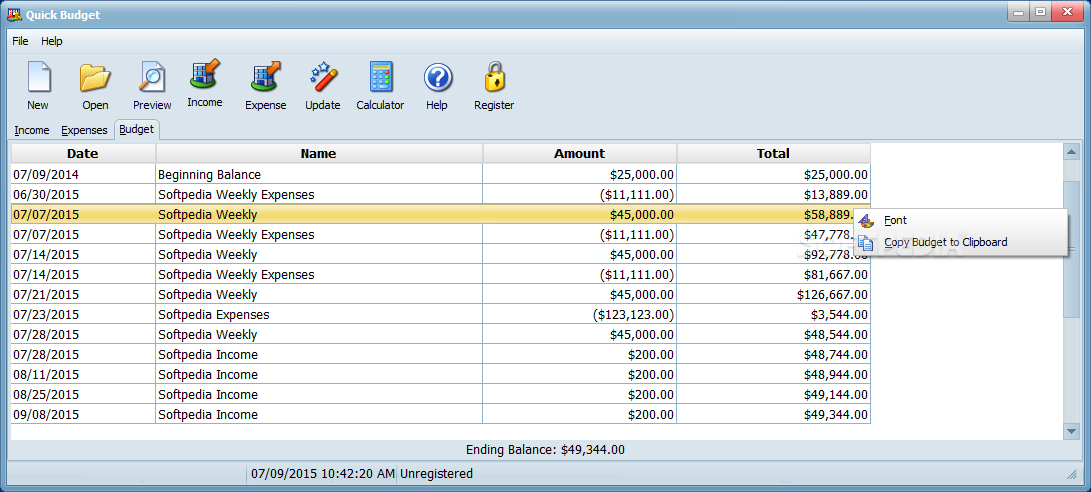Click the status bar date and time
This screenshot has width=1091, height=492.
coord(323,474)
